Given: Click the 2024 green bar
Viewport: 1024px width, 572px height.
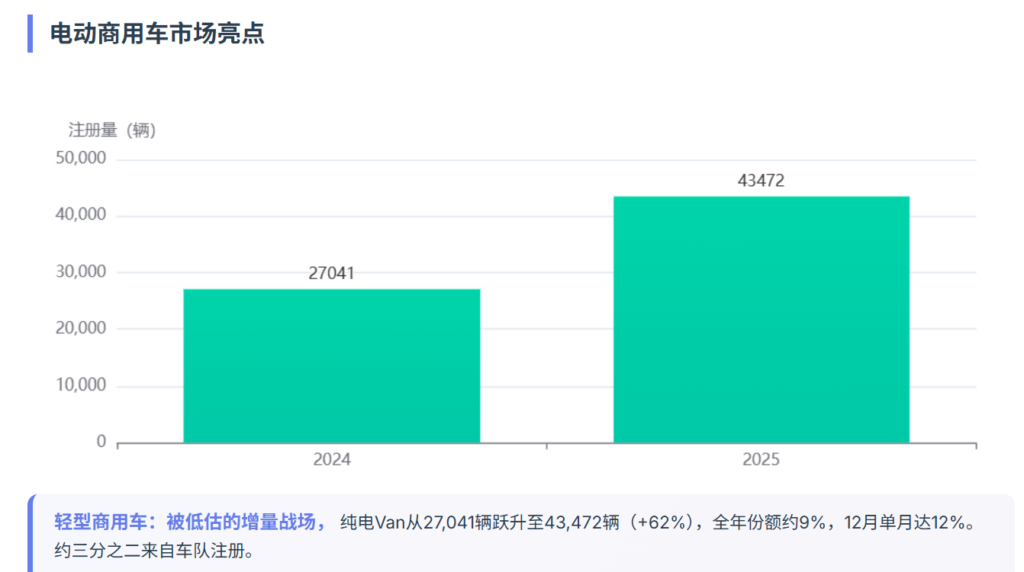Looking at the screenshot, I should [x=331, y=366].
